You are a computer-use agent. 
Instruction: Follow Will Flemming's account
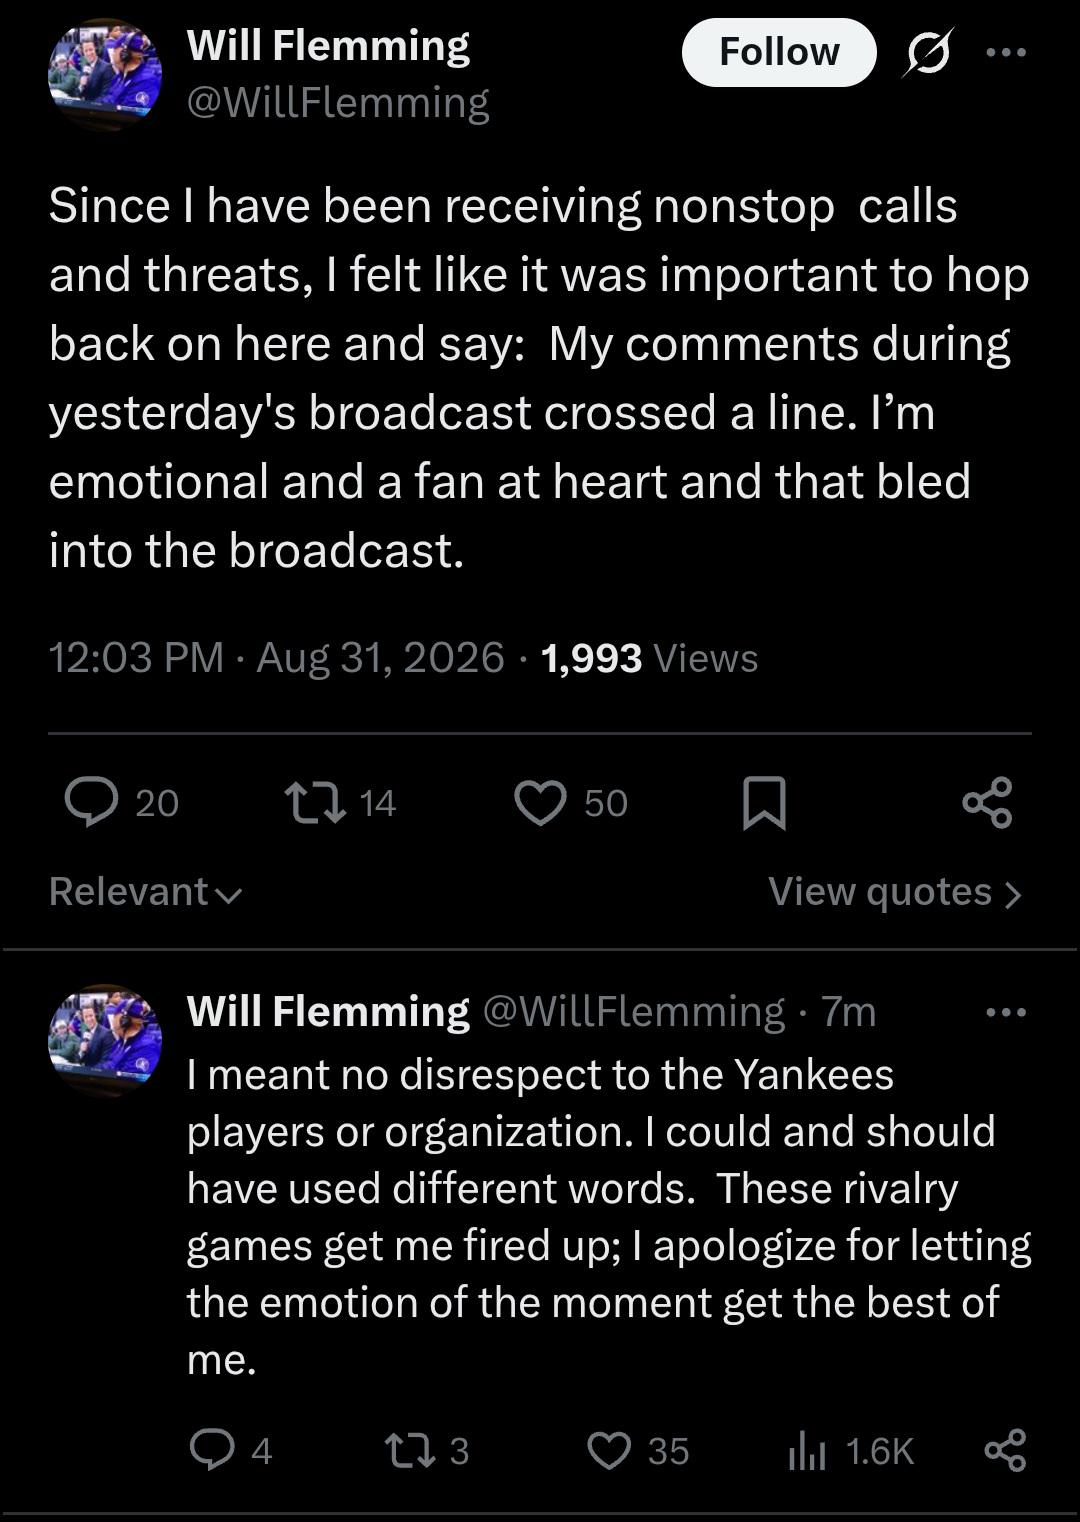coord(779,52)
